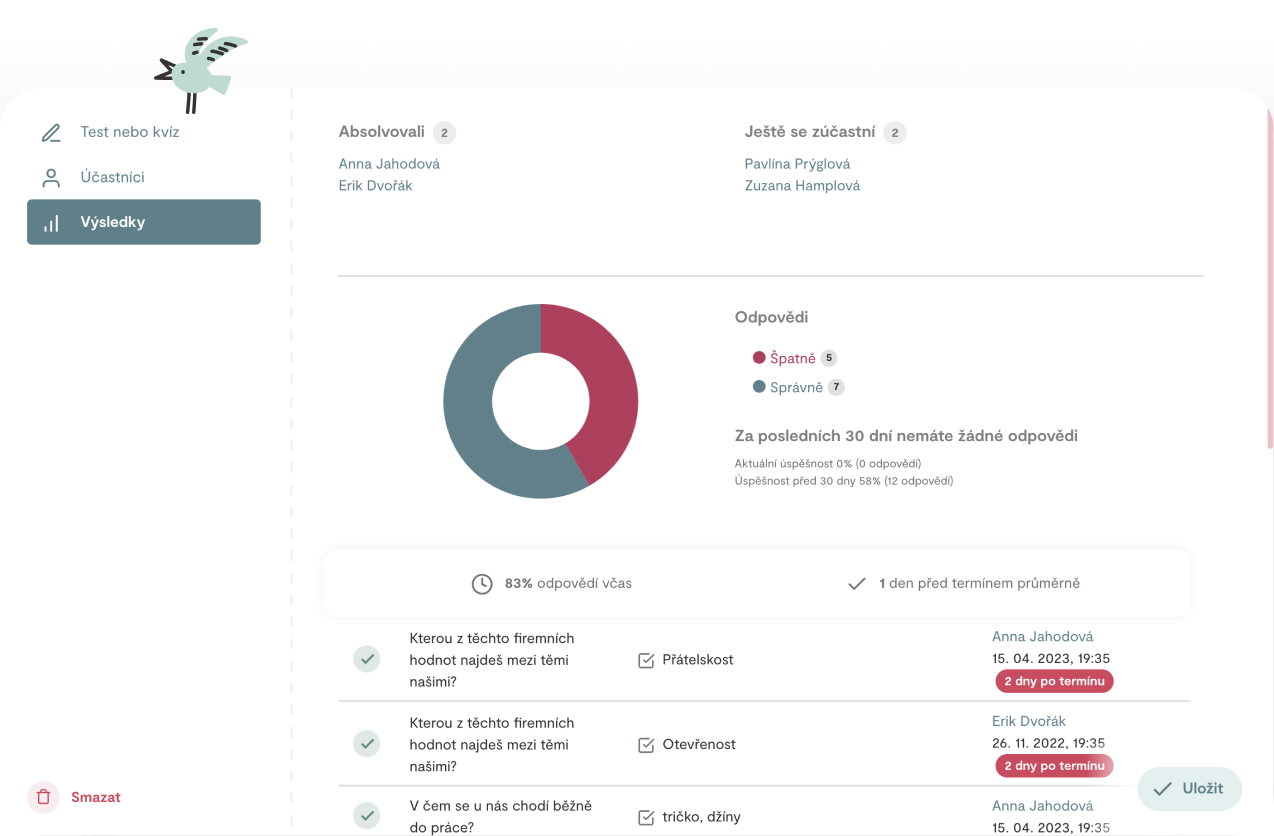Click the bar chart icon in Výsledky
This screenshot has height=836, width=1274.
(51, 223)
